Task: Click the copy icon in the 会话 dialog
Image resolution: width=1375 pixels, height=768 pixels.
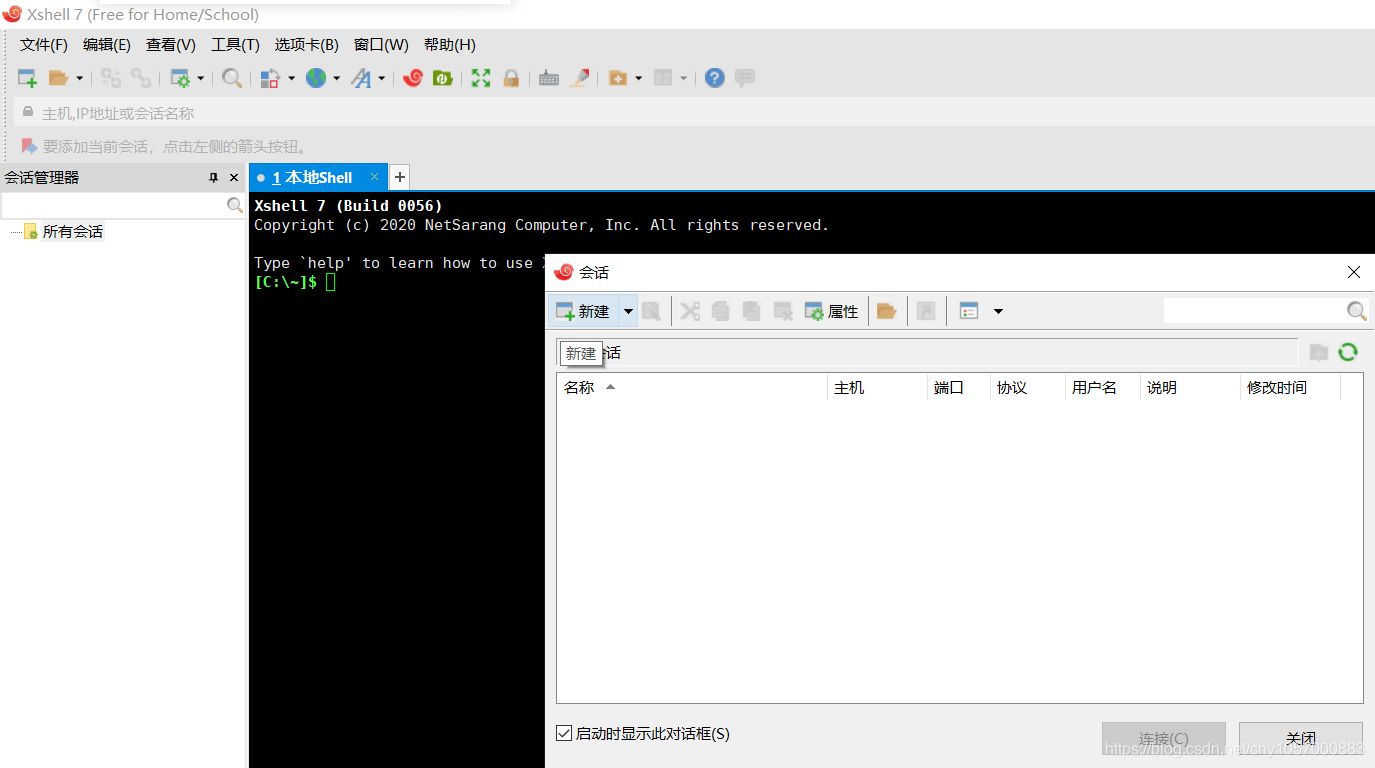Action: click(720, 311)
